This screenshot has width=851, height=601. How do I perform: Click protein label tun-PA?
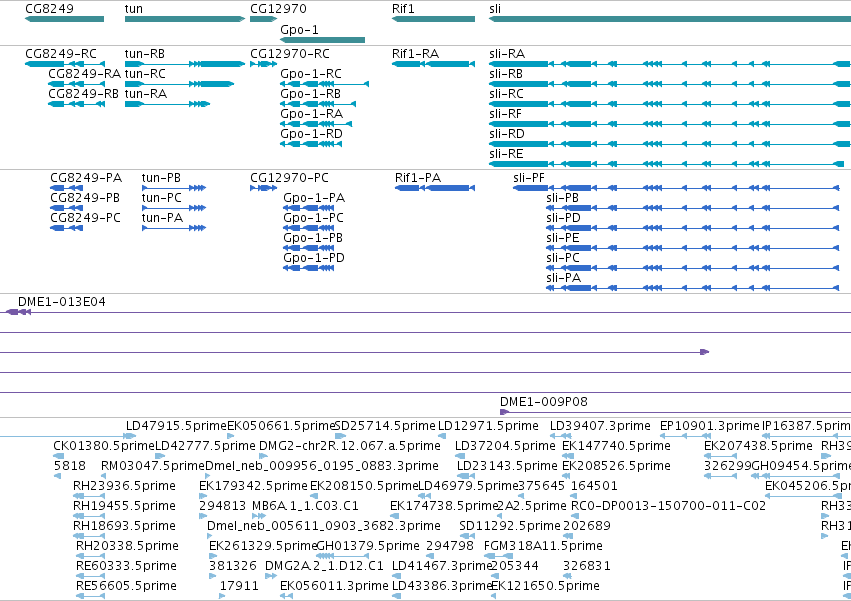[162, 218]
